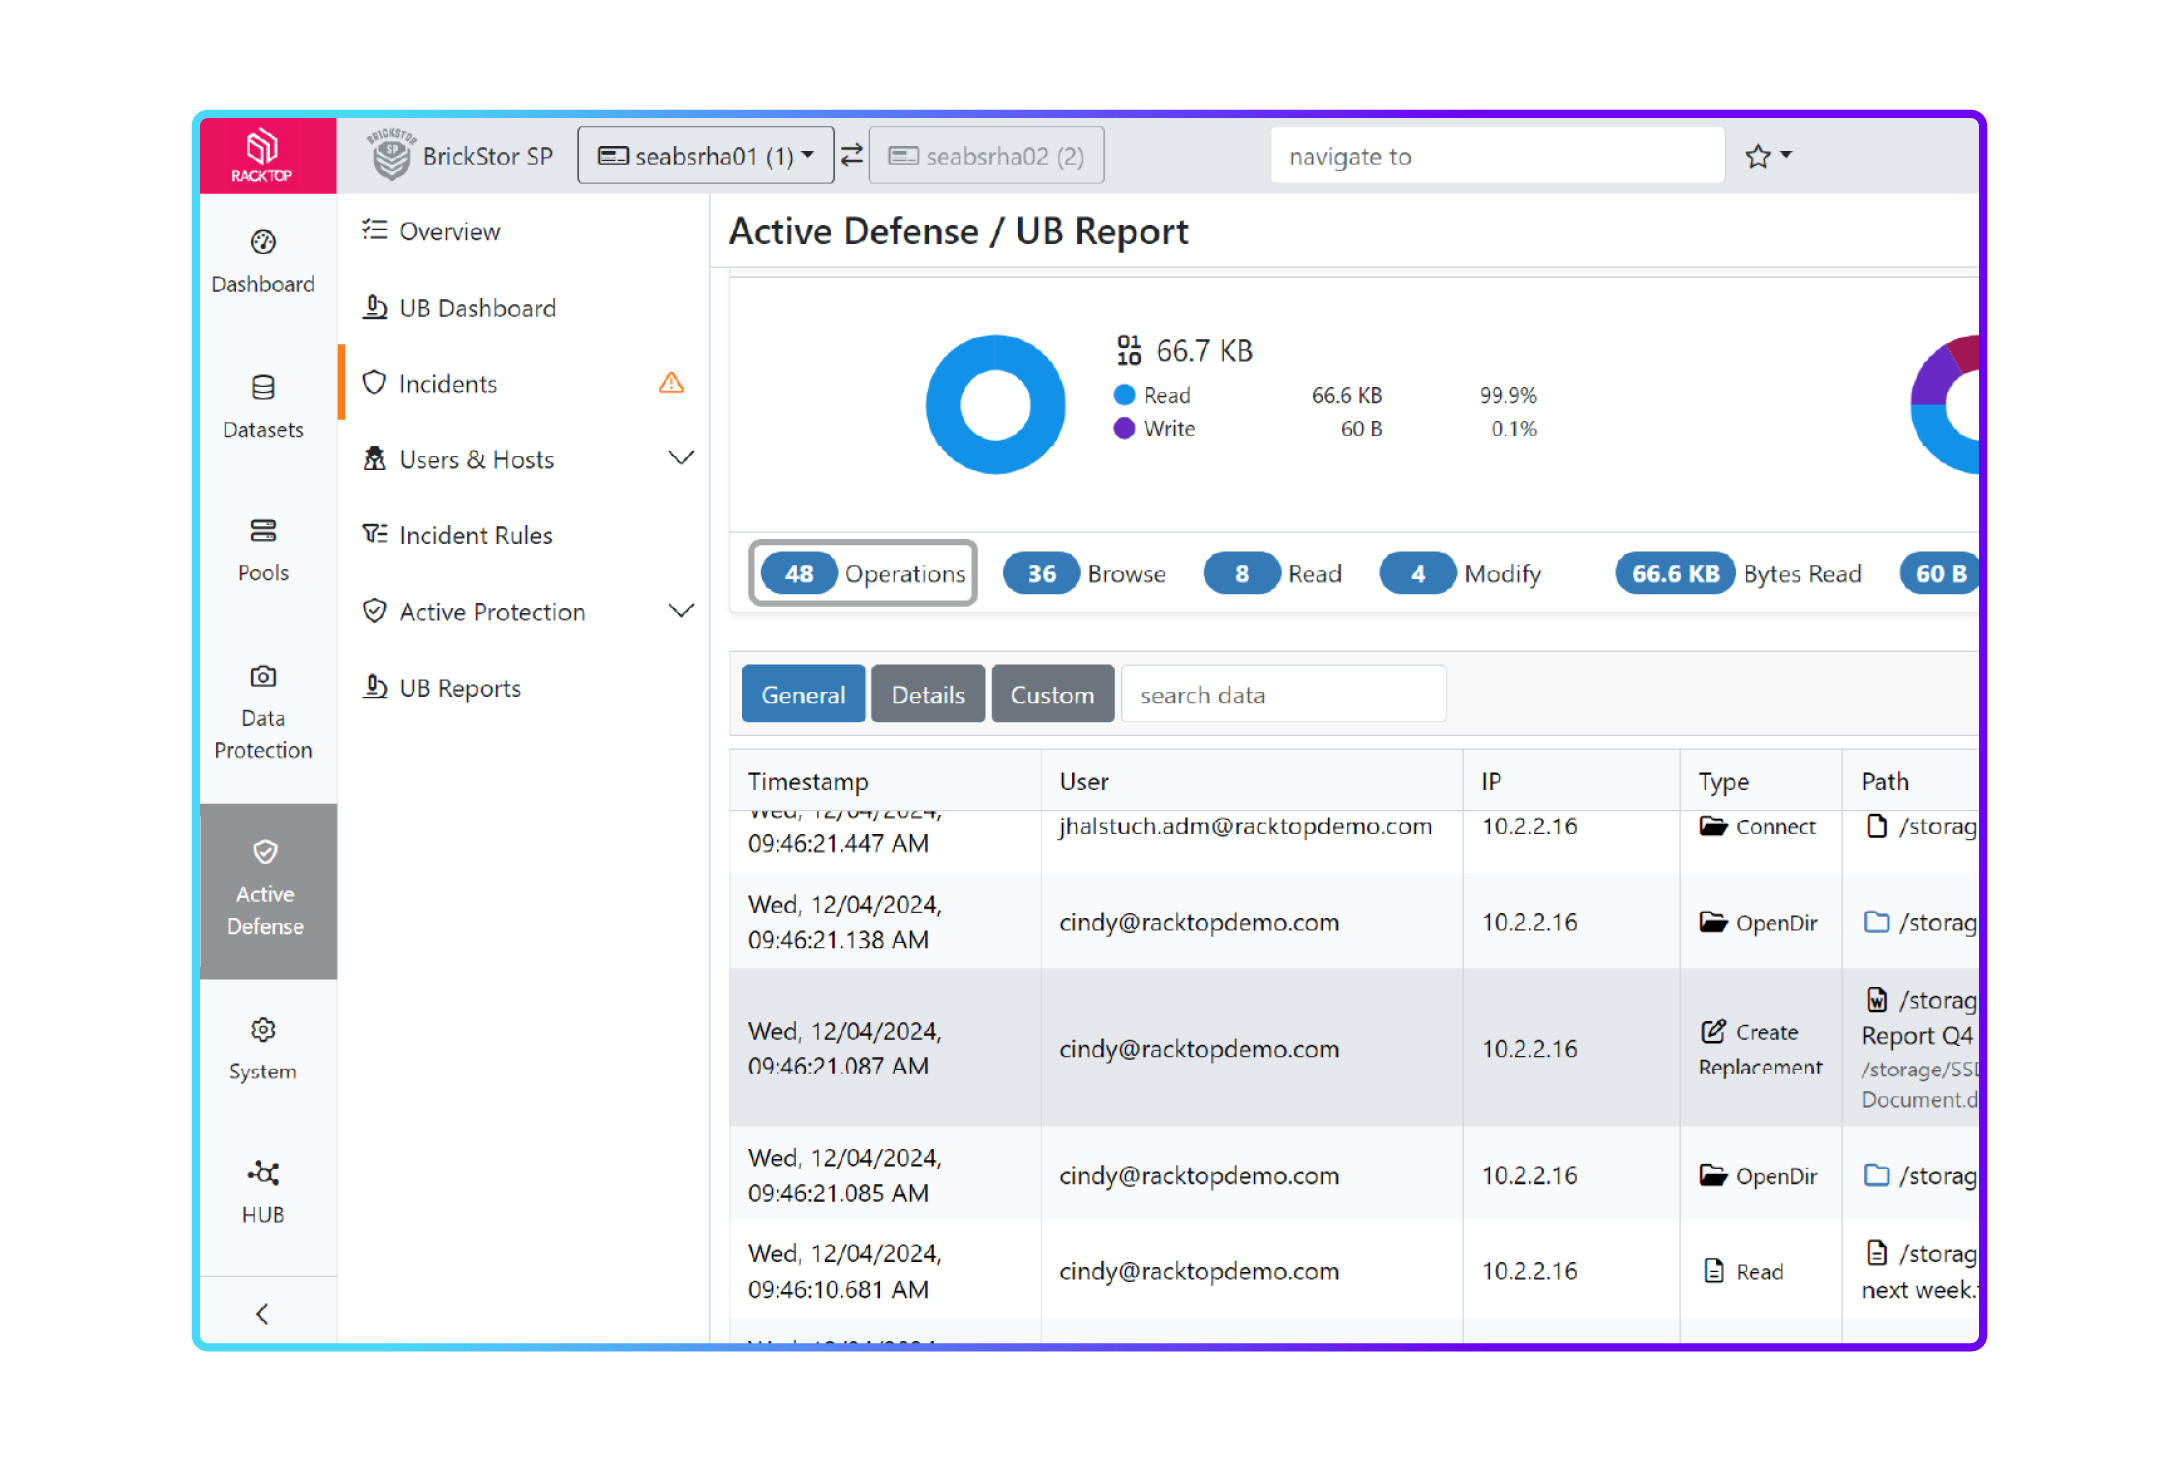The image size is (2179, 1462).
Task: Click the navigate to field
Action: (x=1497, y=156)
